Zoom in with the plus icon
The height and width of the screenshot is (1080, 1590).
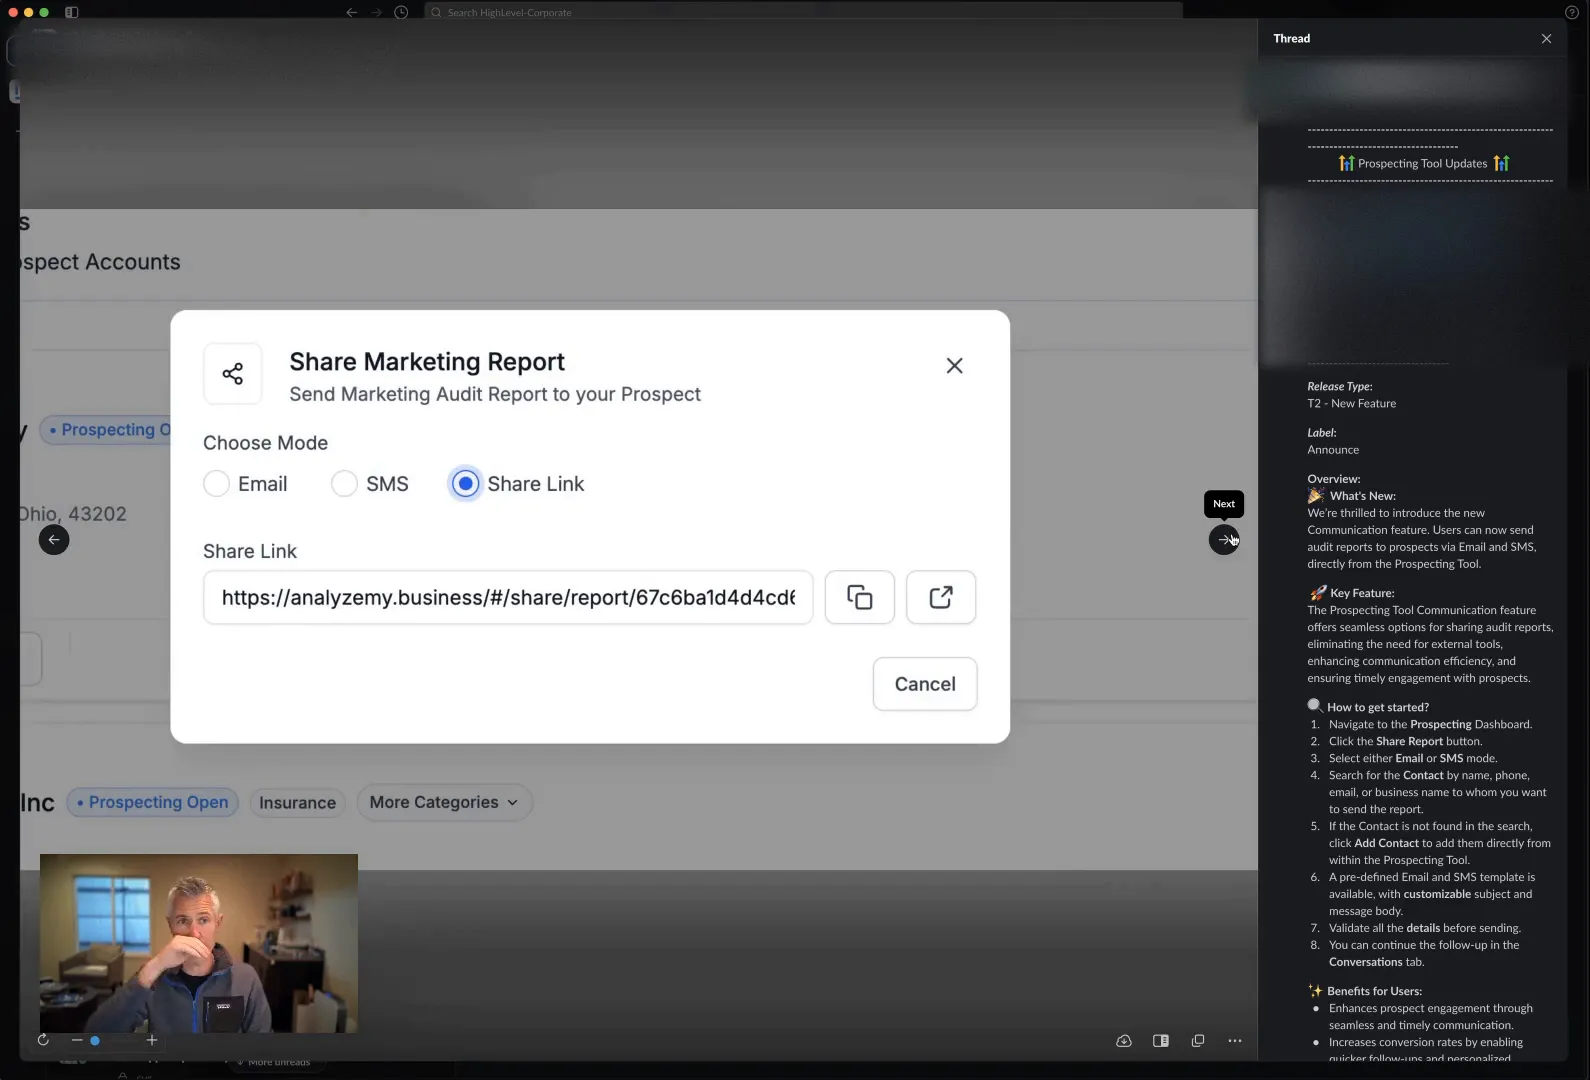click(x=152, y=1040)
